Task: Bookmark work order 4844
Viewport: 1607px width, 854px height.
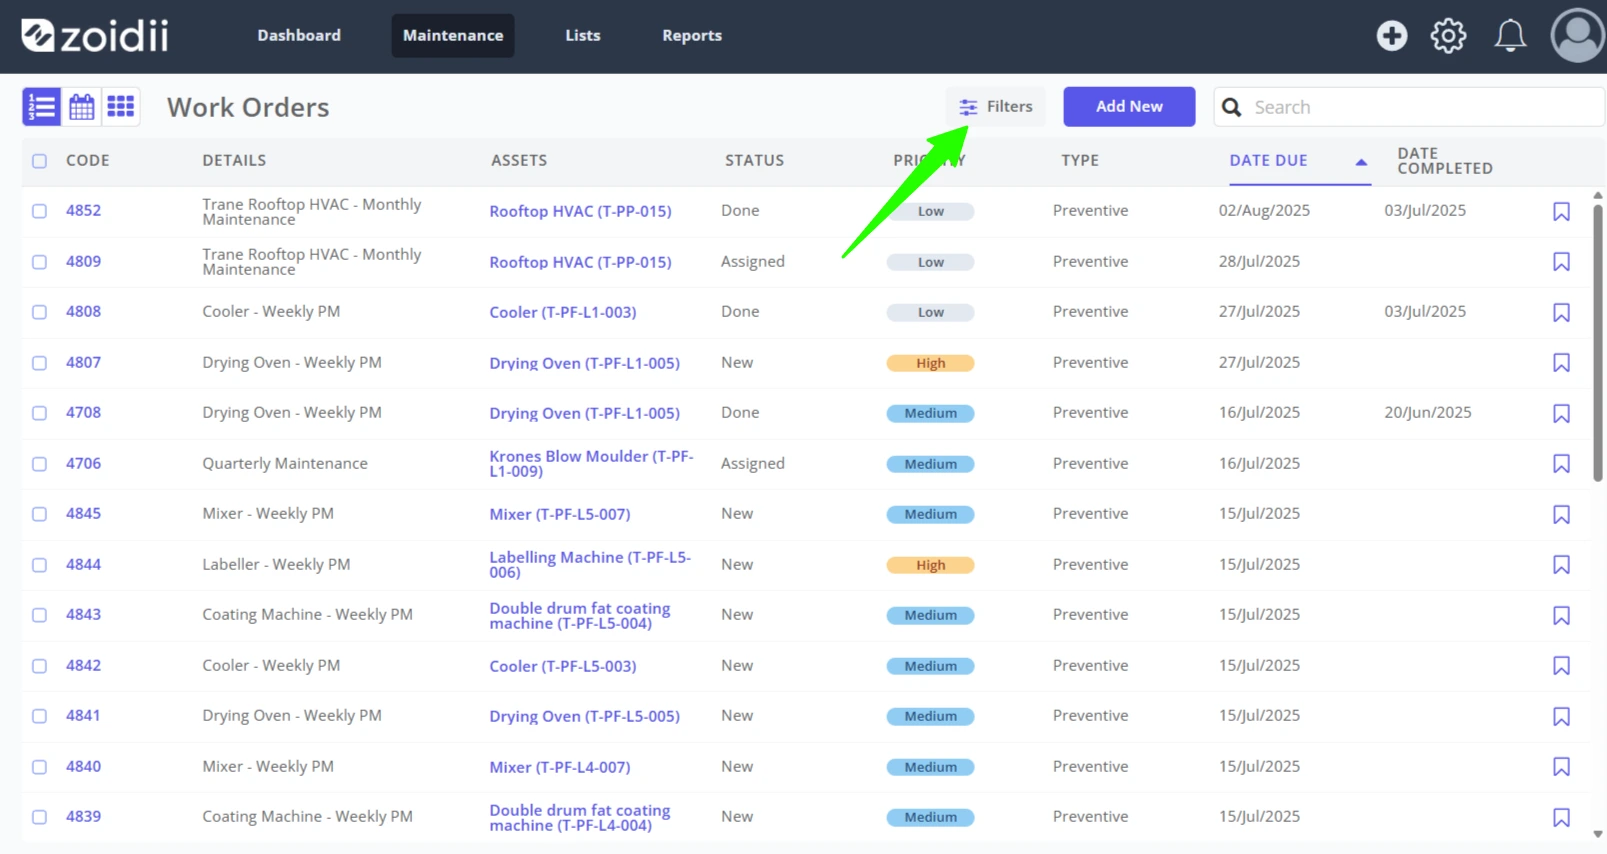Action: (x=1561, y=565)
